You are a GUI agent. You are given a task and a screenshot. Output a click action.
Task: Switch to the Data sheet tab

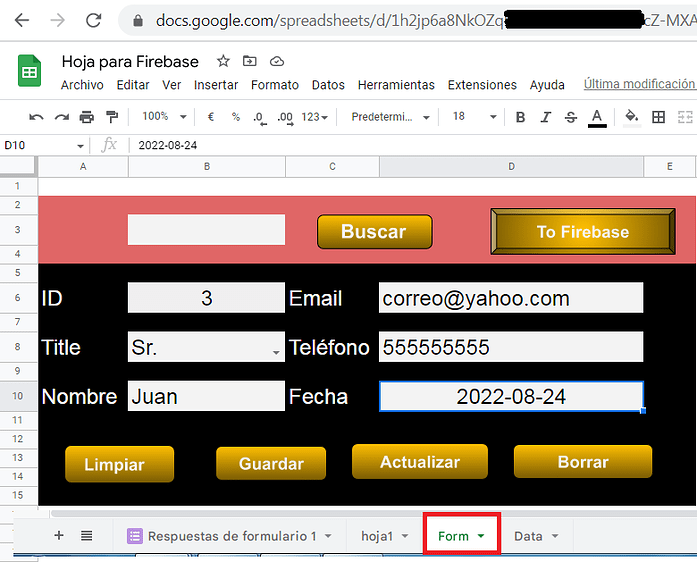click(534, 536)
